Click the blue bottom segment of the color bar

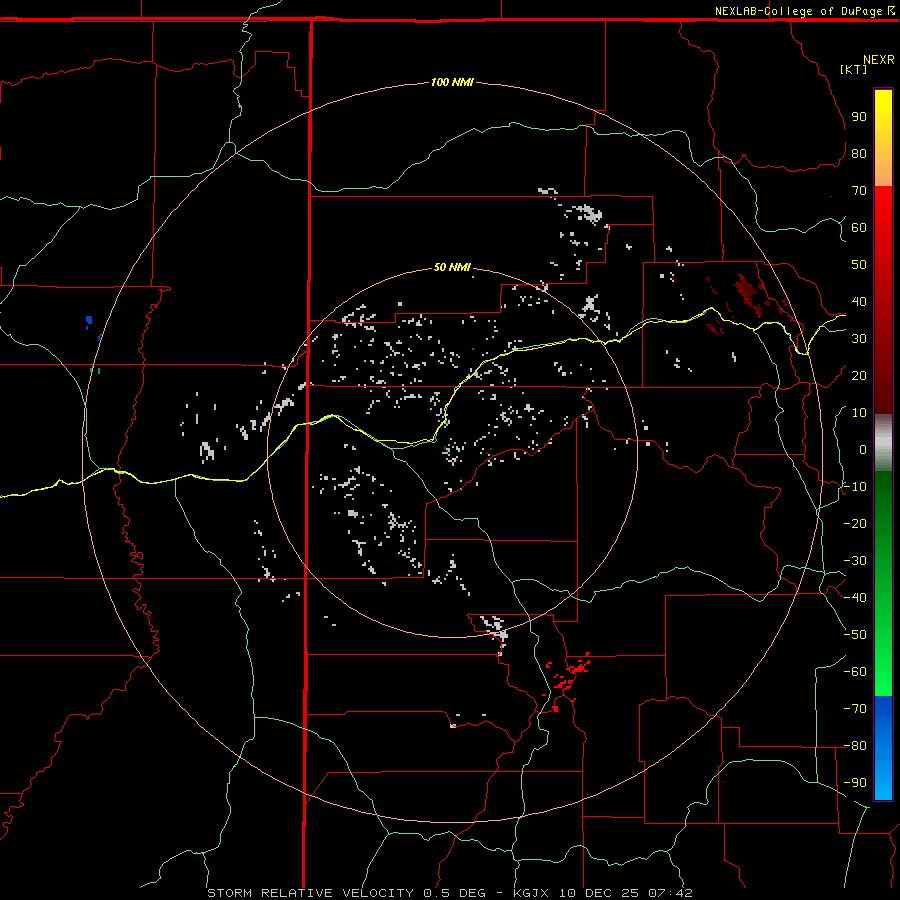pyautogui.click(x=883, y=747)
